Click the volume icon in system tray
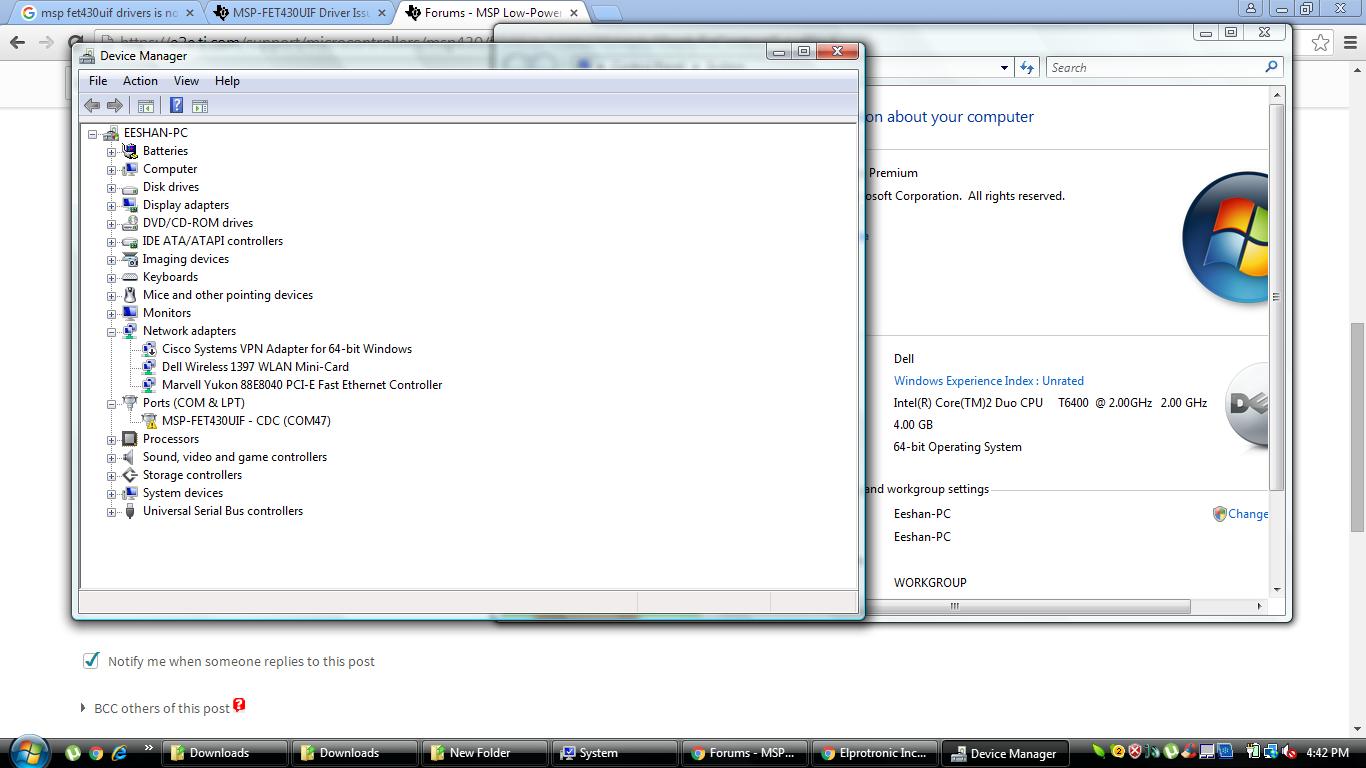The width and height of the screenshot is (1366, 768). click(x=1289, y=752)
